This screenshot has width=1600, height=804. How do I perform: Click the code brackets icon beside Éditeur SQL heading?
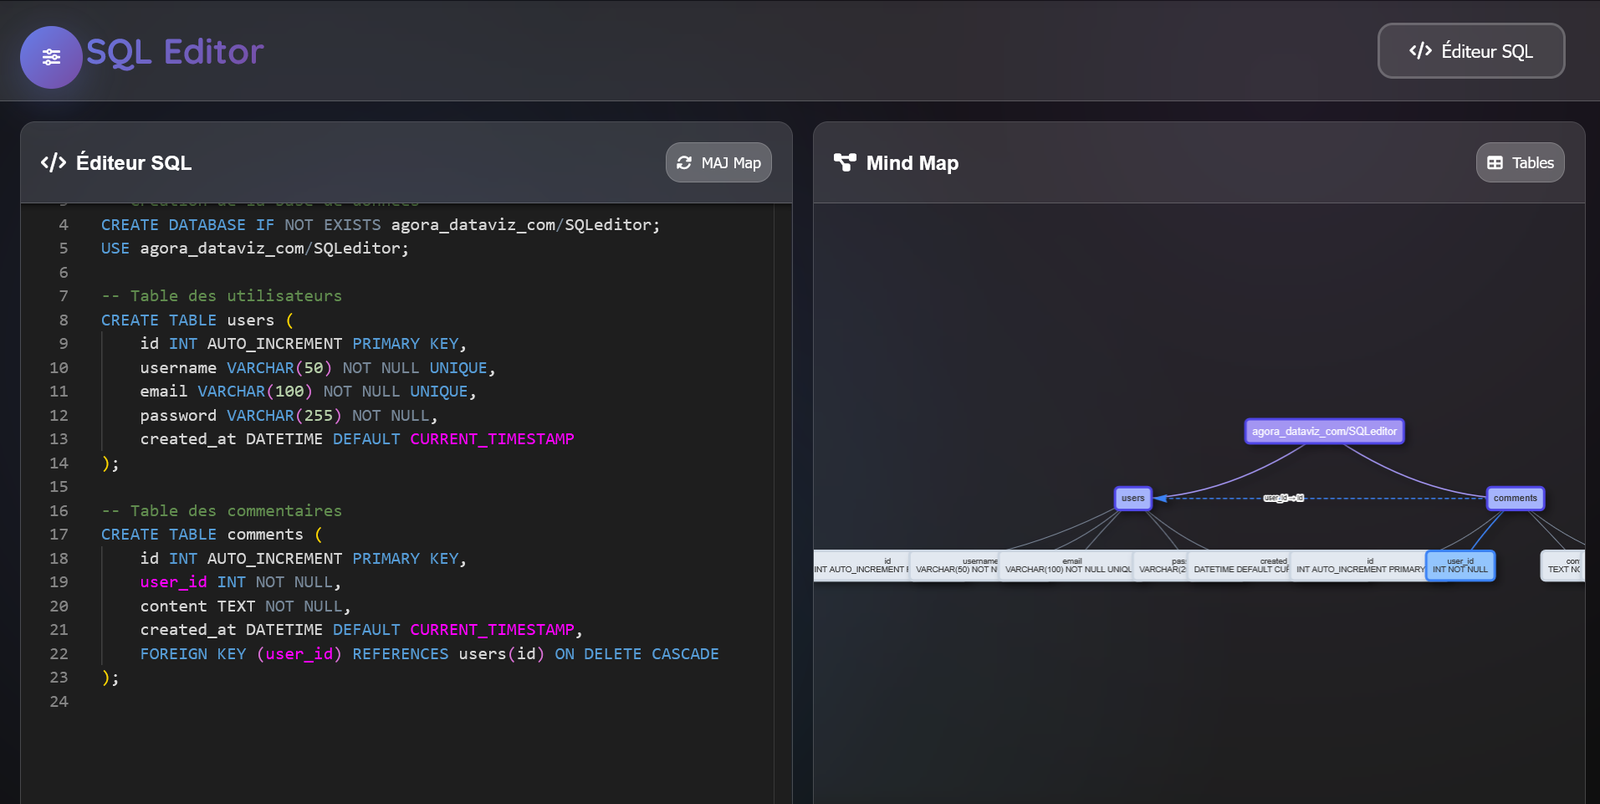53,163
